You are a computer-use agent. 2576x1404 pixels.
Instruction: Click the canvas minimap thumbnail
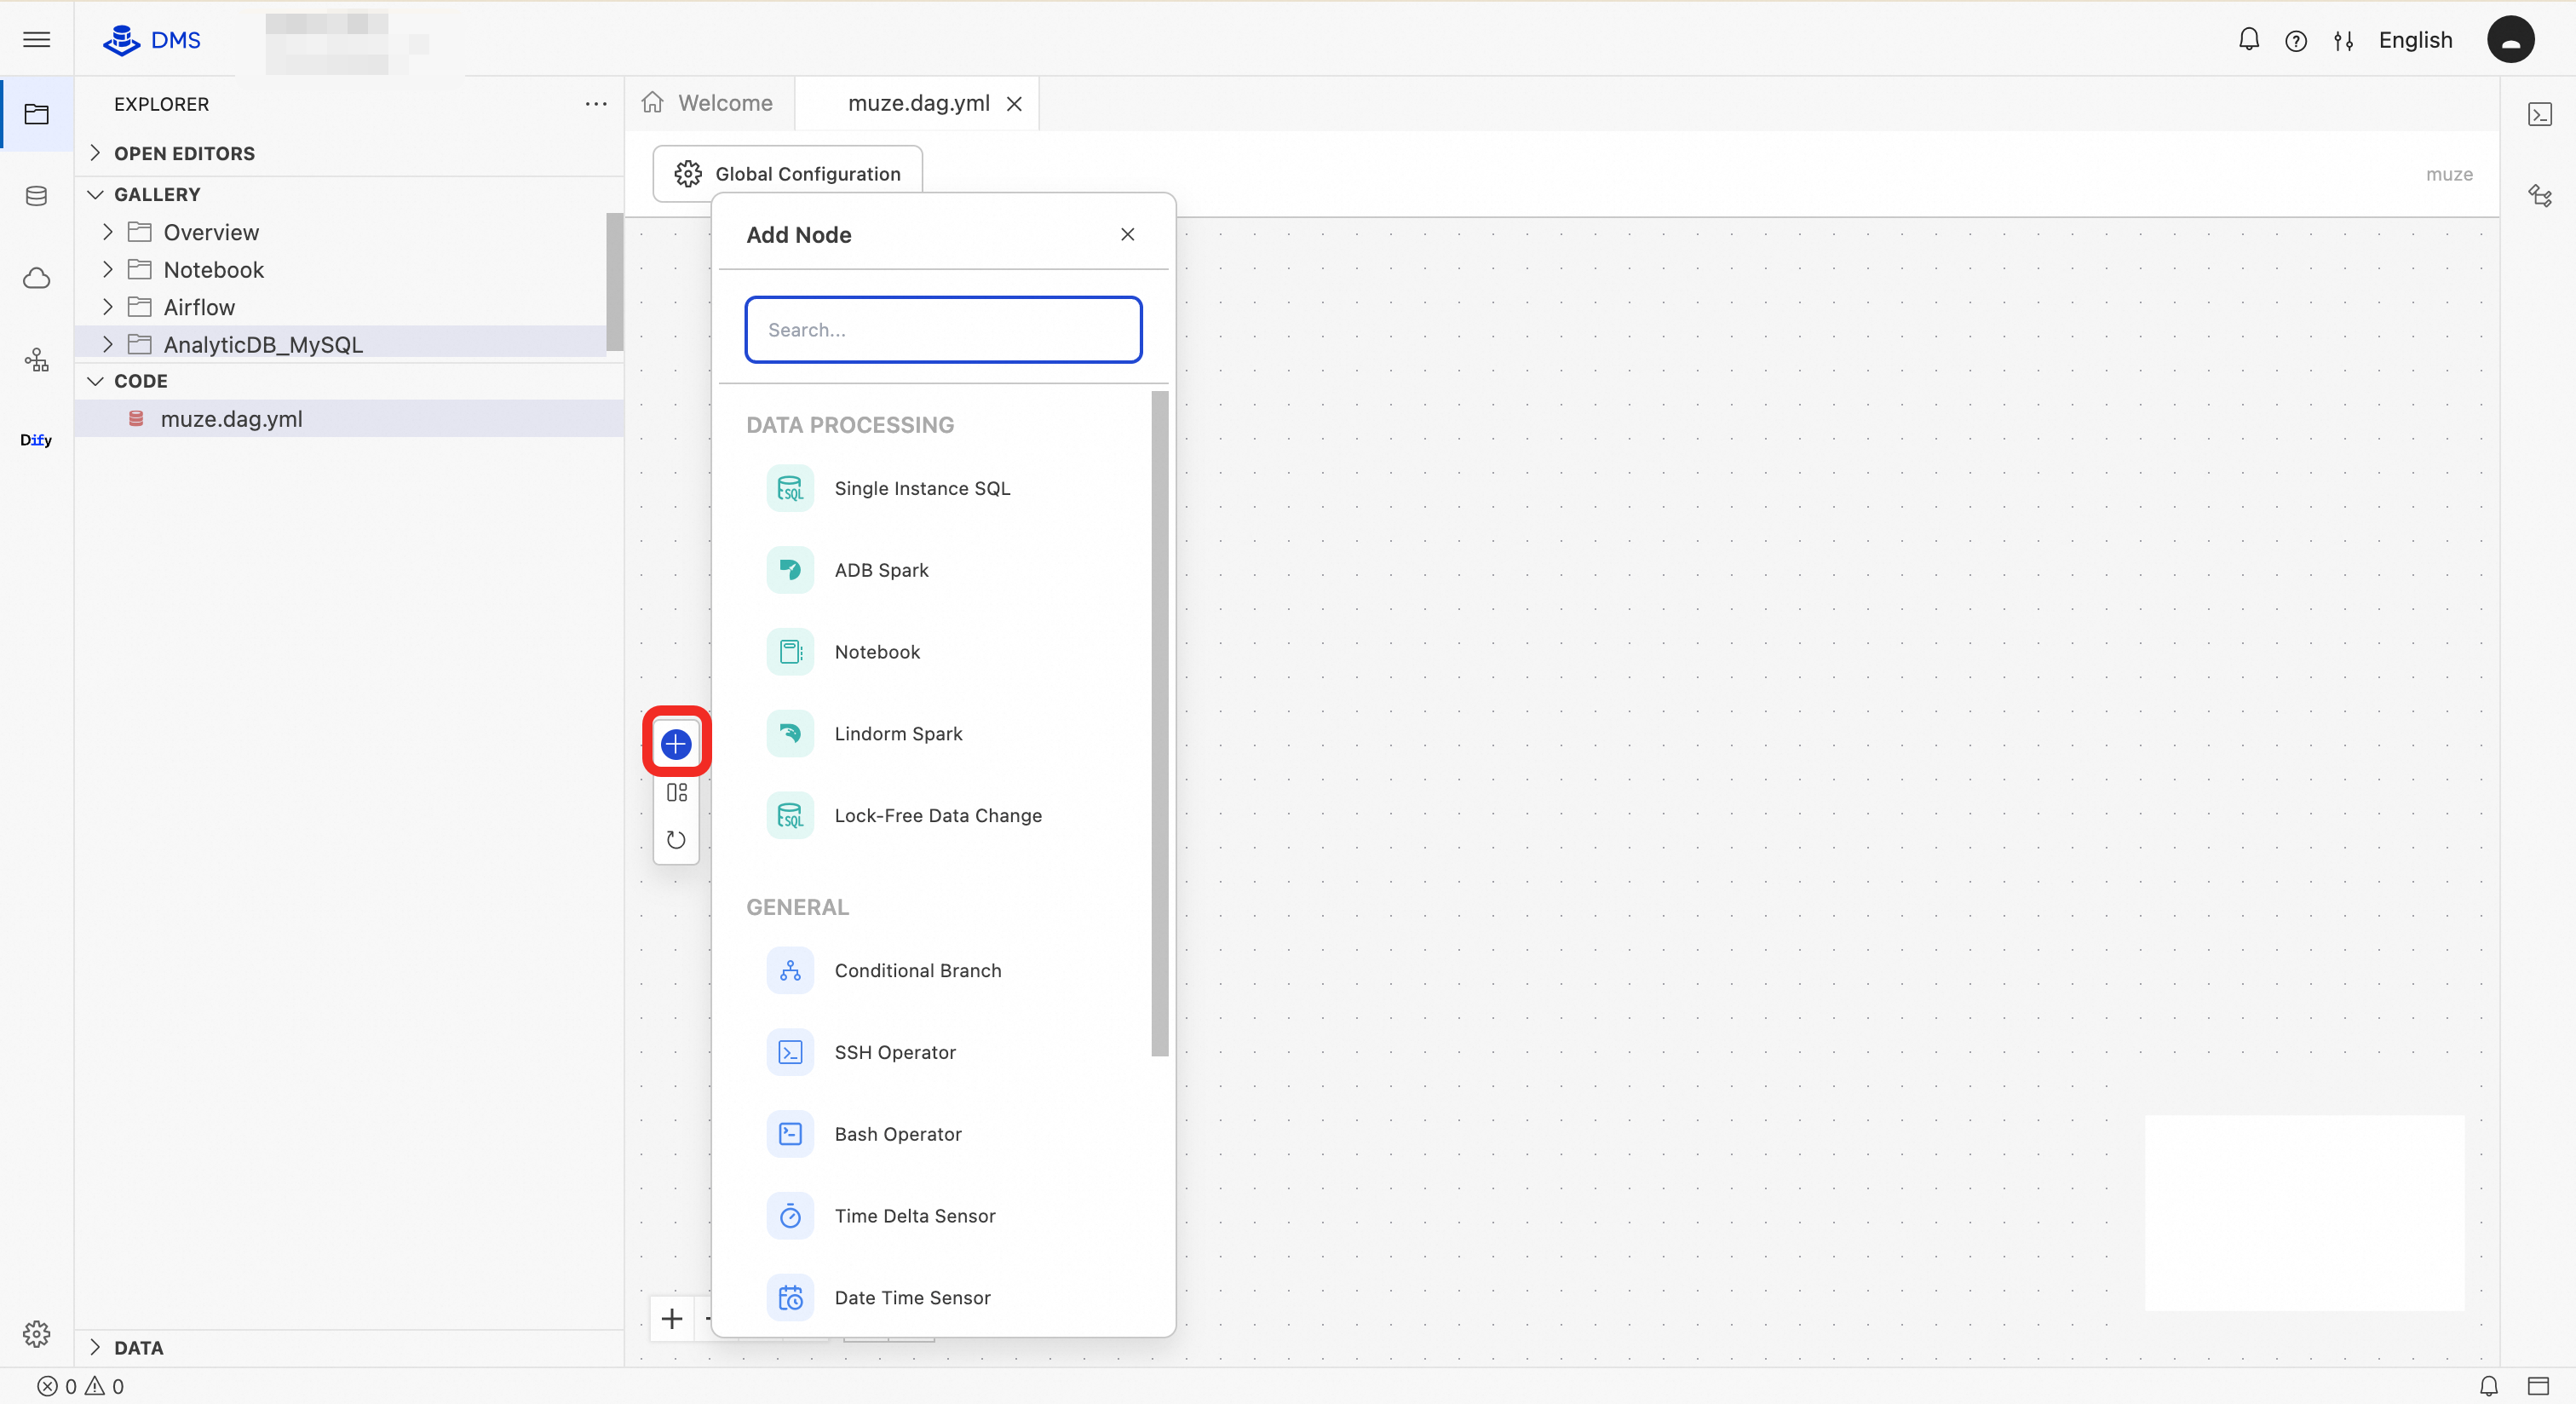[2304, 1212]
